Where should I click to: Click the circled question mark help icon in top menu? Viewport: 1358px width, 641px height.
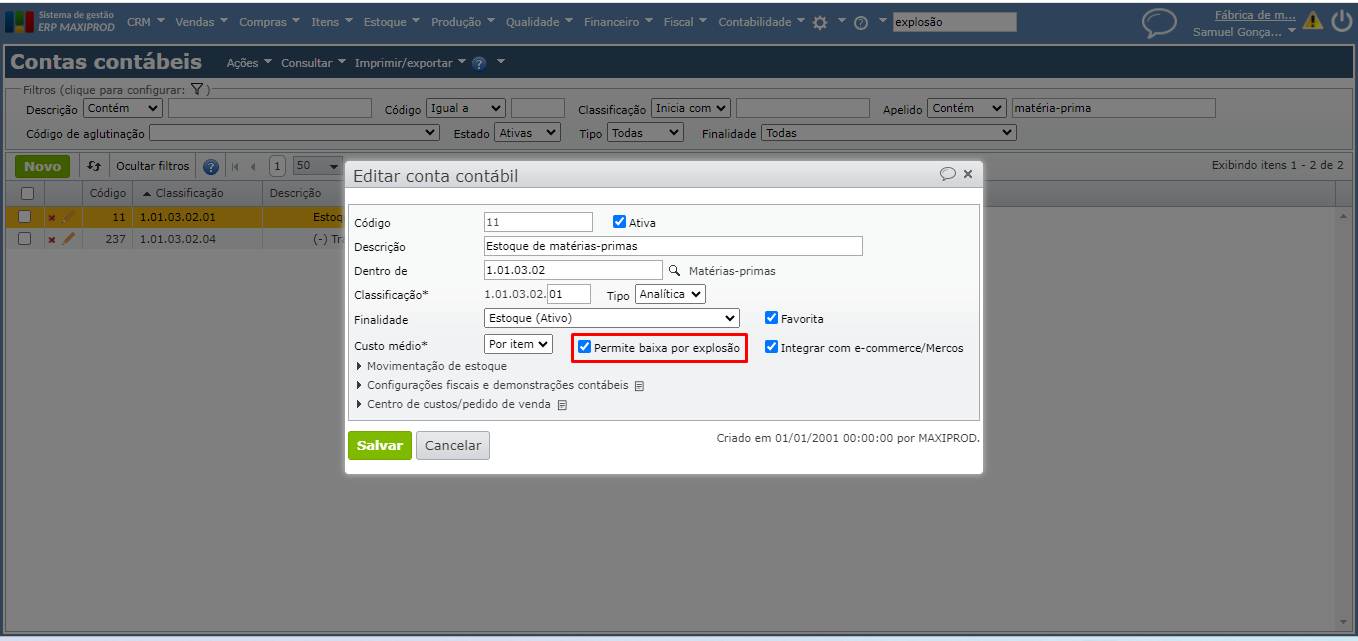pyautogui.click(x=860, y=23)
